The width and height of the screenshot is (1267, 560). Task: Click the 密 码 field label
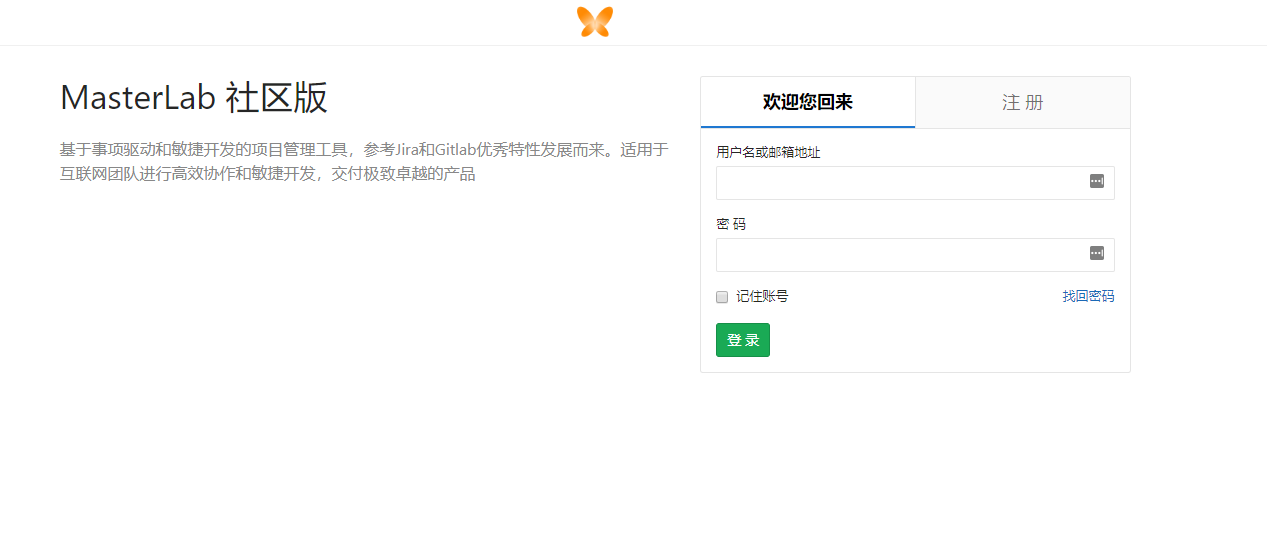pos(731,224)
